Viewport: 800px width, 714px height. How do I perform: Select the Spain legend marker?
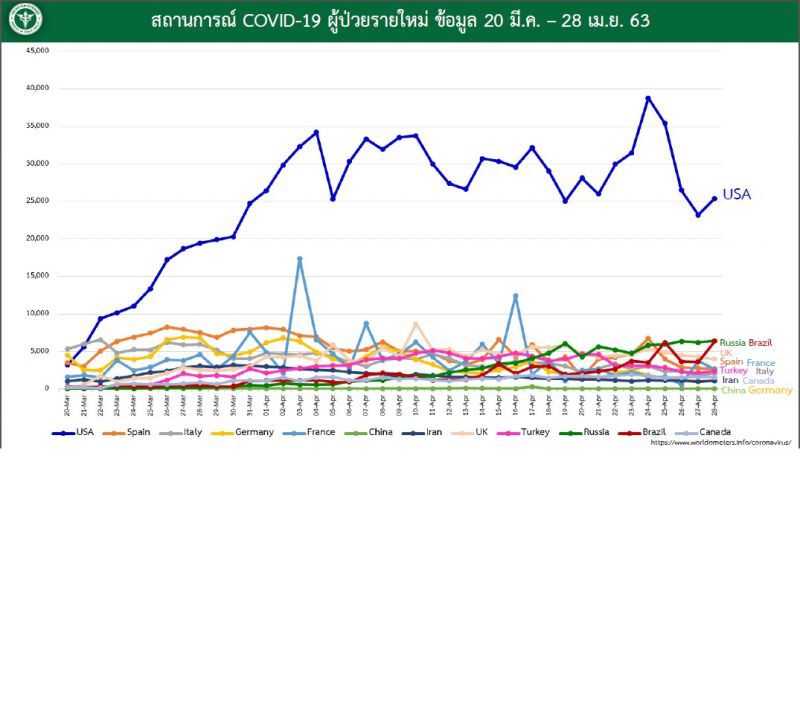click(114, 433)
